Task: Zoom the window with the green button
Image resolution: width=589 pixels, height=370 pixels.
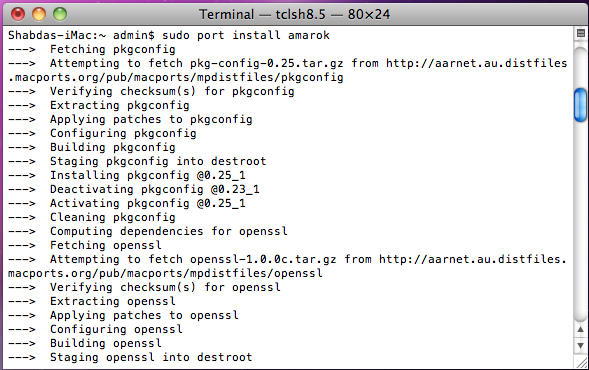Action: pos(60,14)
